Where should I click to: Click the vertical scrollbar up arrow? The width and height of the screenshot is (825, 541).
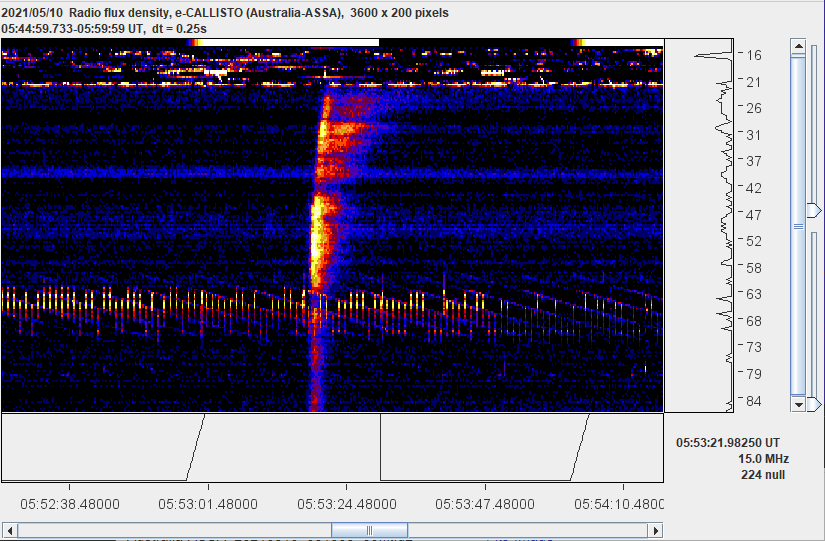tap(798, 46)
